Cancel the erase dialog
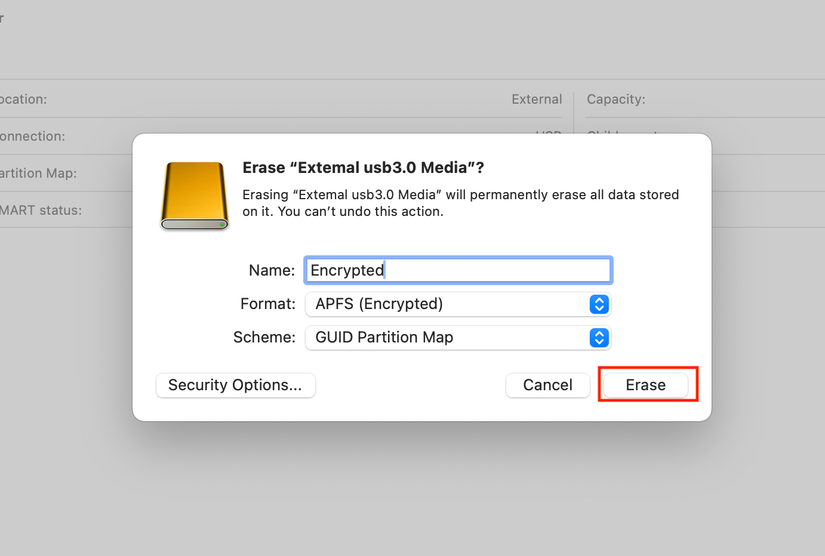 tap(547, 385)
